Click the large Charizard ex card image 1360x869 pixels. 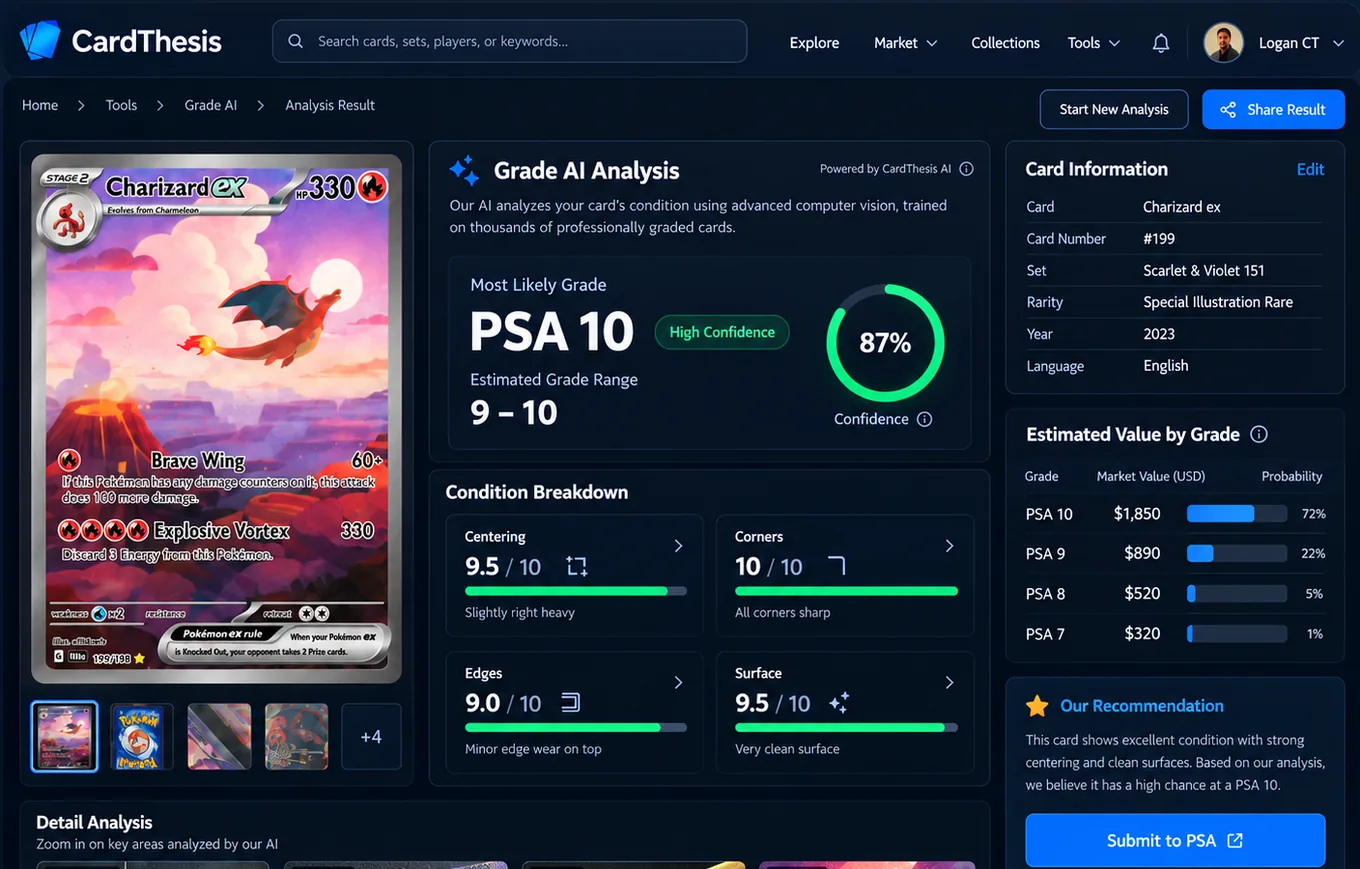click(x=216, y=418)
